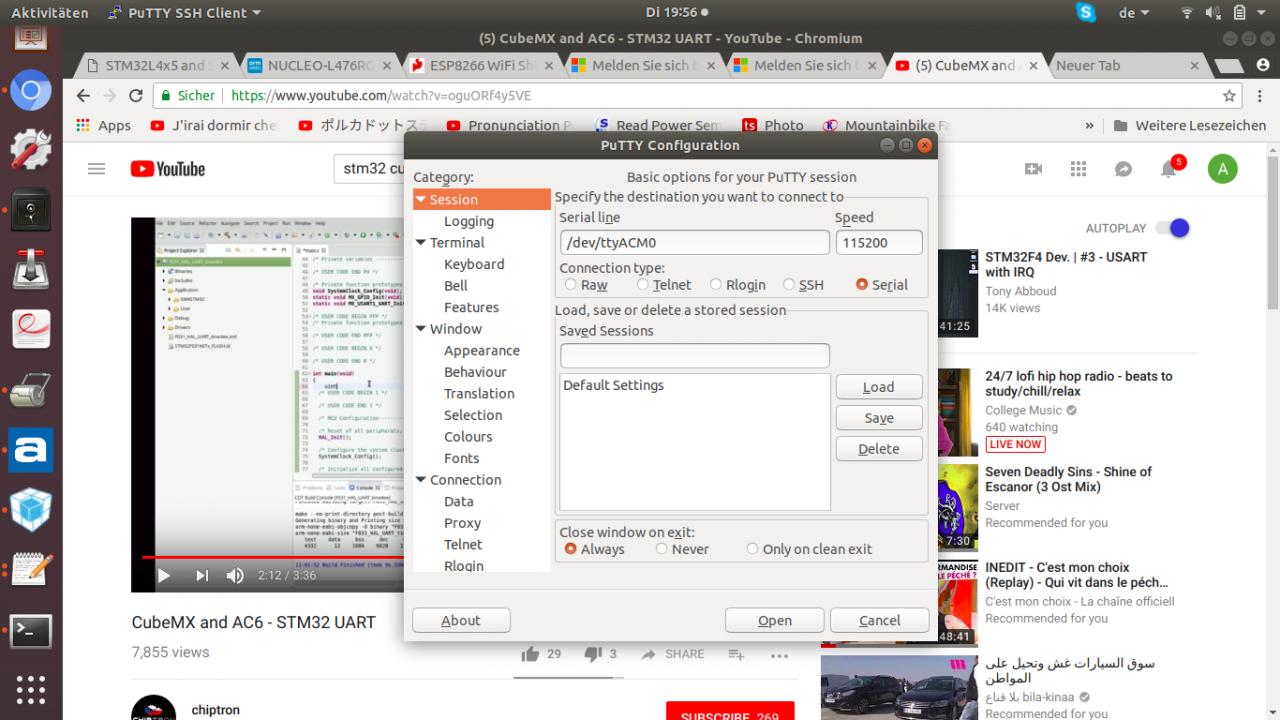This screenshot has width=1280, height=720.
Task: Open Aktivitäten overview
Action: 50,13
